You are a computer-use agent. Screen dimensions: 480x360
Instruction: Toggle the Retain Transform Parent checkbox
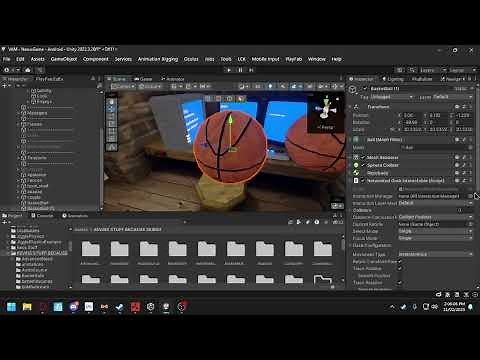400,261
